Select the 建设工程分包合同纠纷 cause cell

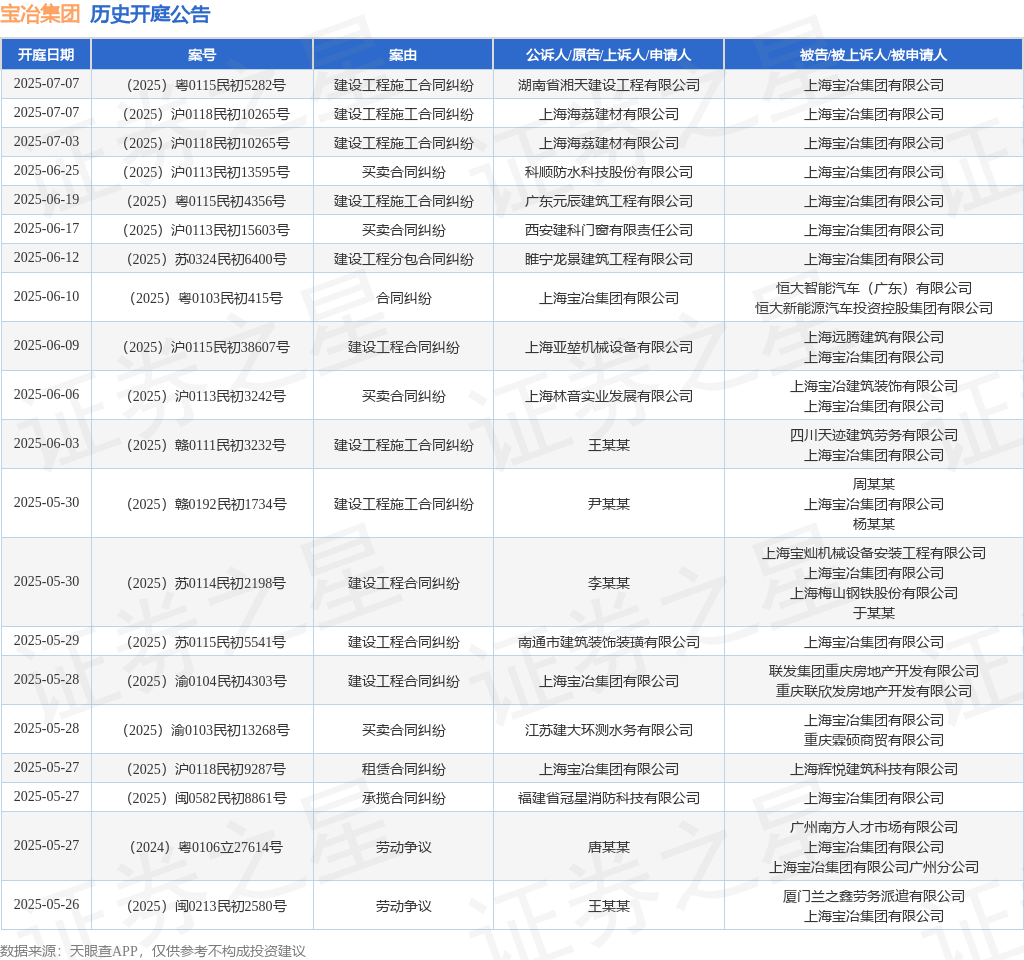[404, 259]
